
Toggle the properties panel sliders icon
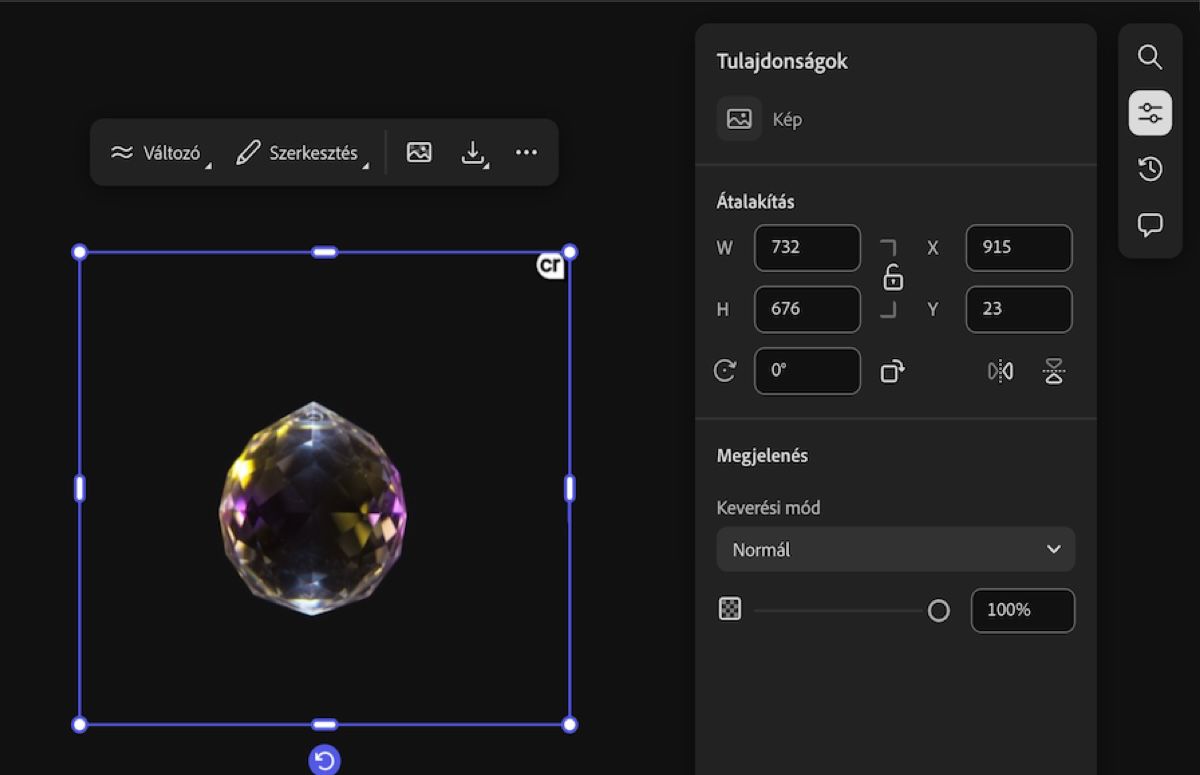(1150, 113)
